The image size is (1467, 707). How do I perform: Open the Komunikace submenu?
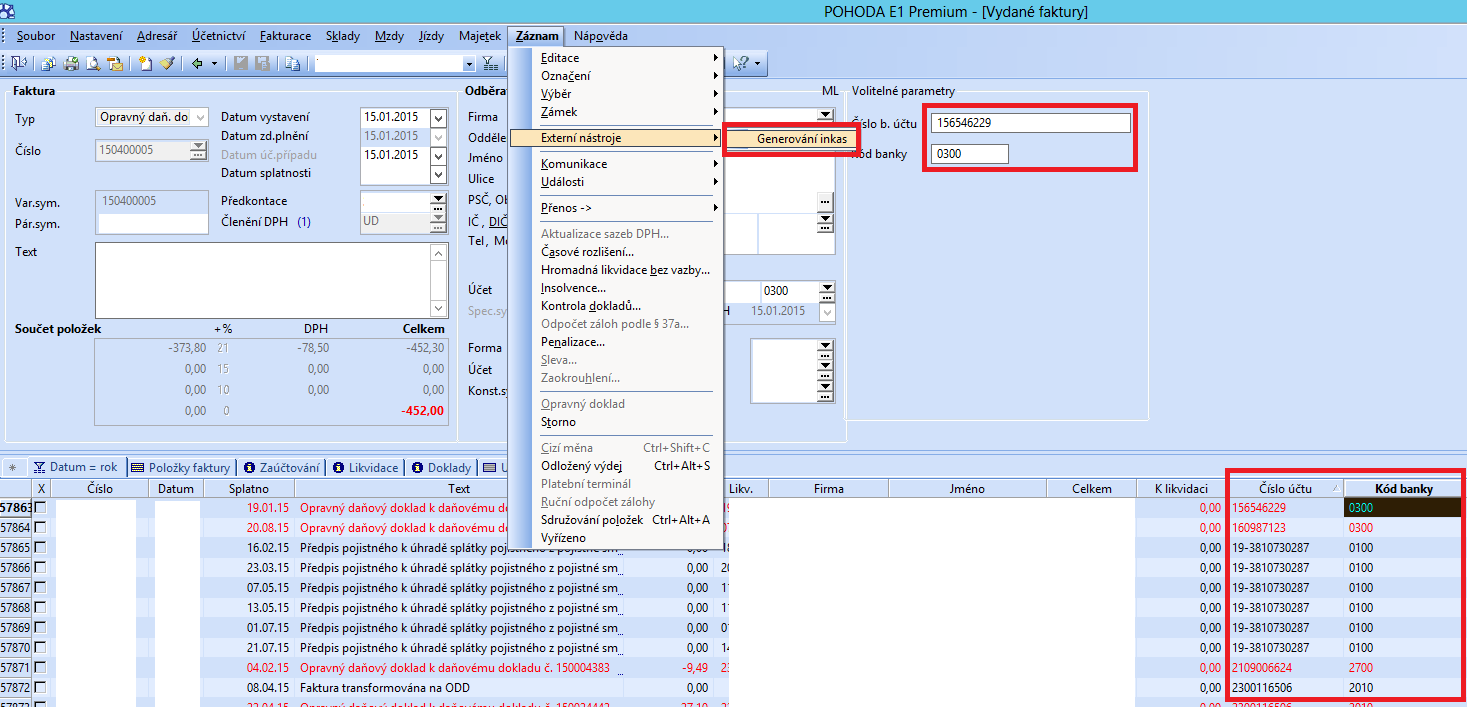(616, 164)
